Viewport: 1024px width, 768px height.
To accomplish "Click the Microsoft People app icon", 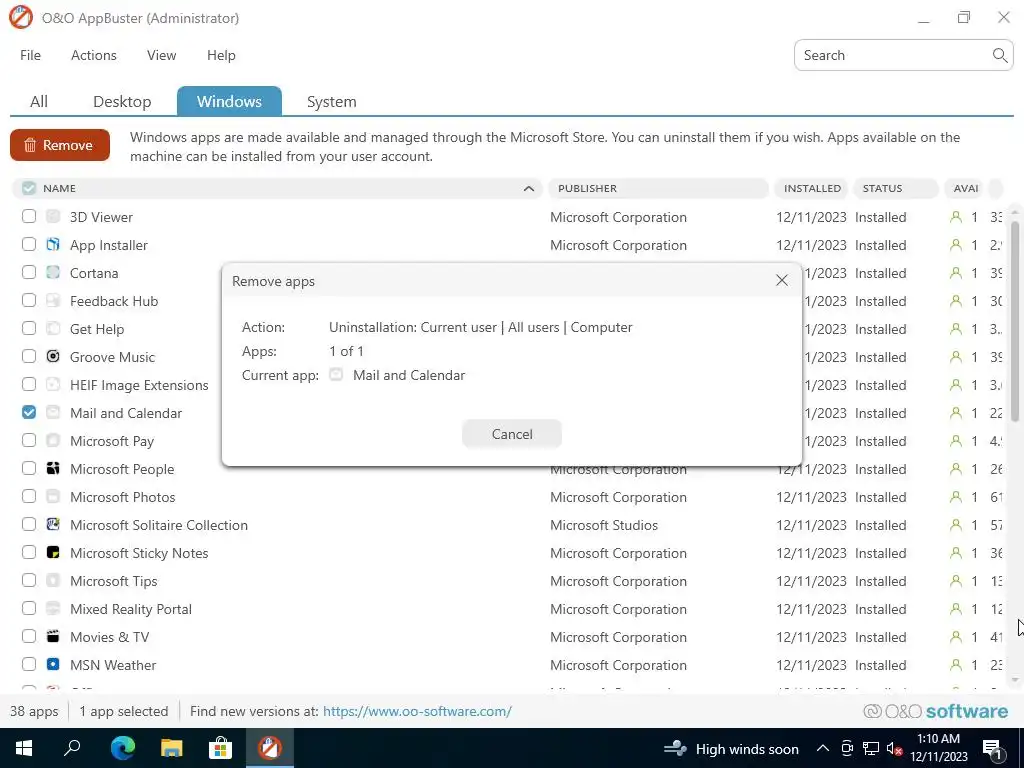I will tap(53, 469).
